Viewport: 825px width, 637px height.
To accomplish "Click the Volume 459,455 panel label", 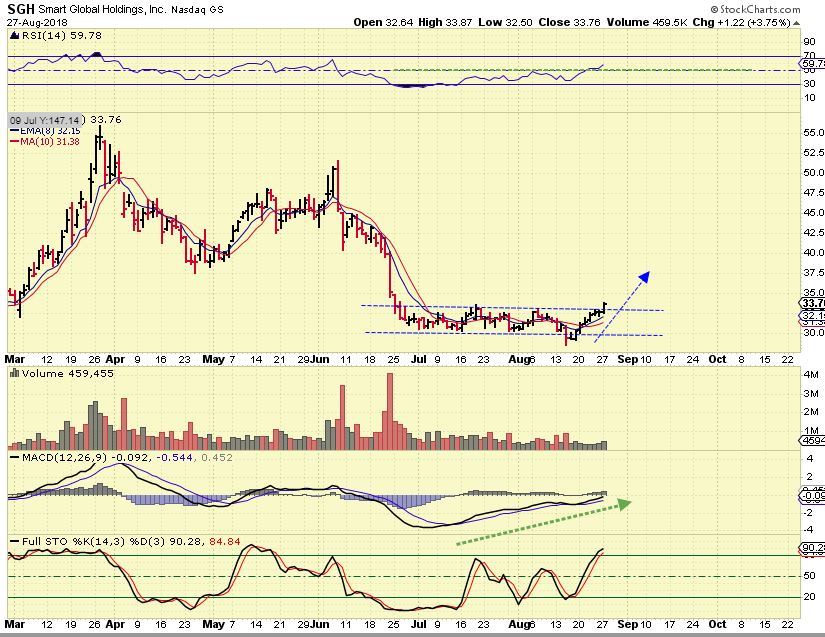I will click(68, 373).
